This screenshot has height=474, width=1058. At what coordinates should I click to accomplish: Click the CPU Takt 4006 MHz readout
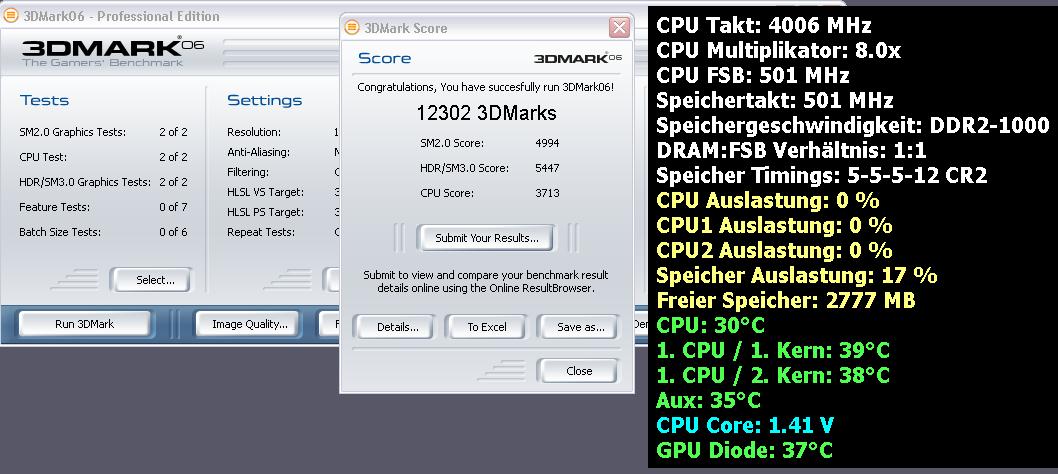(x=764, y=26)
